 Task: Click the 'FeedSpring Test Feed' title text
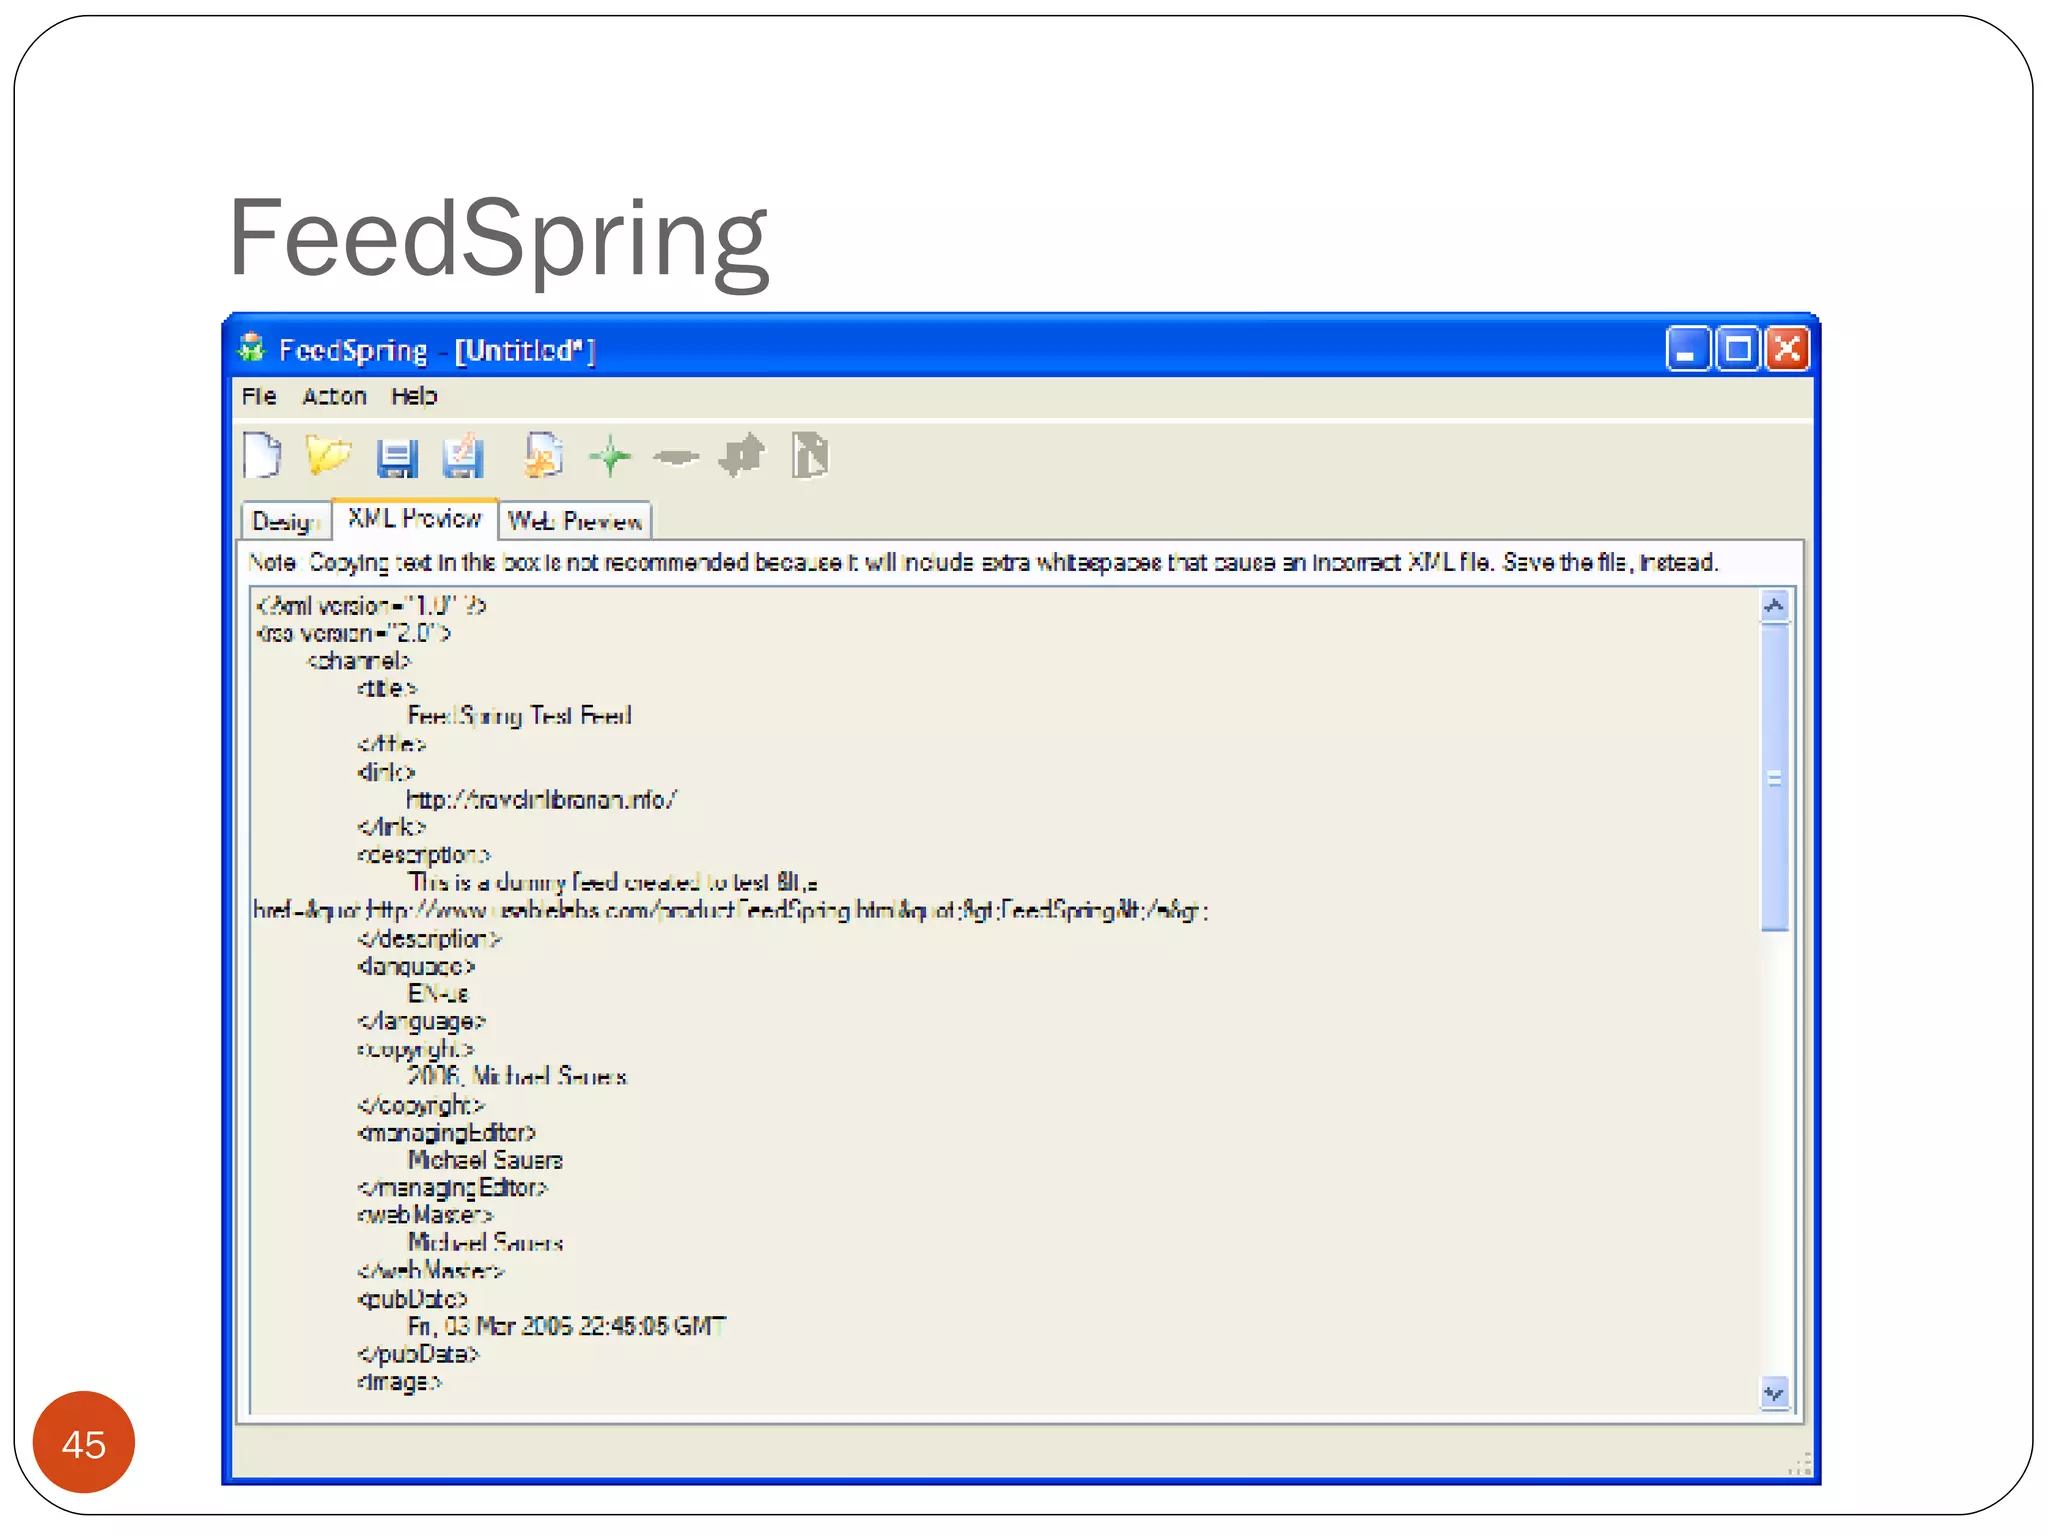519,716
